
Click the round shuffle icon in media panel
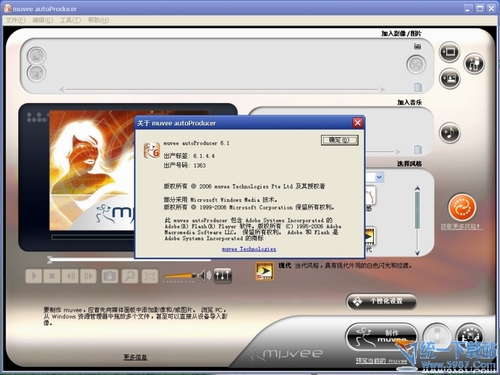(416, 65)
